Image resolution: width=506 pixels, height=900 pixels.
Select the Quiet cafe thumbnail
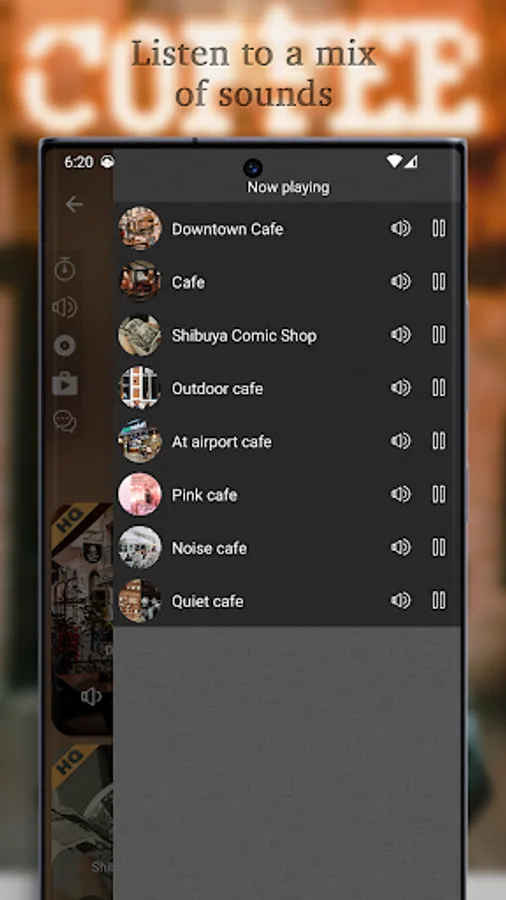[140, 601]
